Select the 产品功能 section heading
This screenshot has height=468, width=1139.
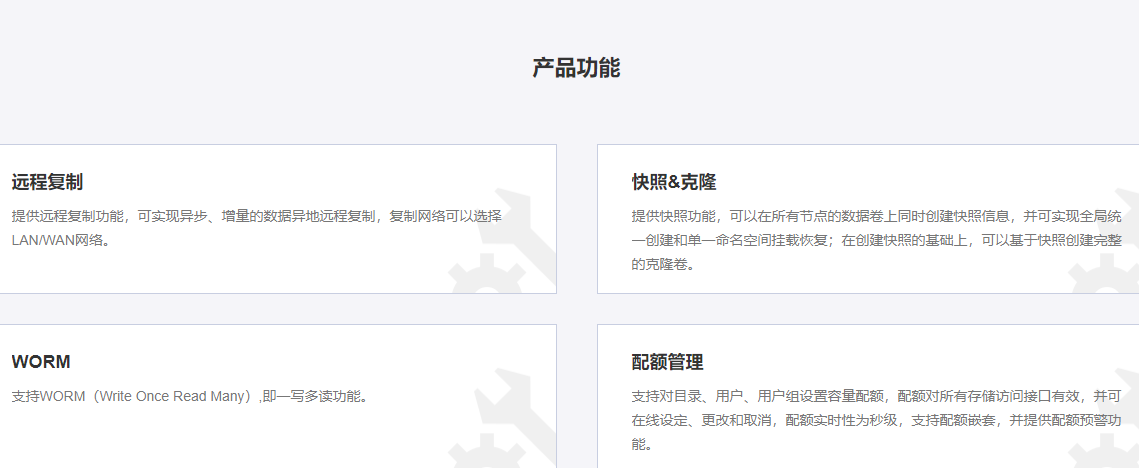(x=576, y=68)
